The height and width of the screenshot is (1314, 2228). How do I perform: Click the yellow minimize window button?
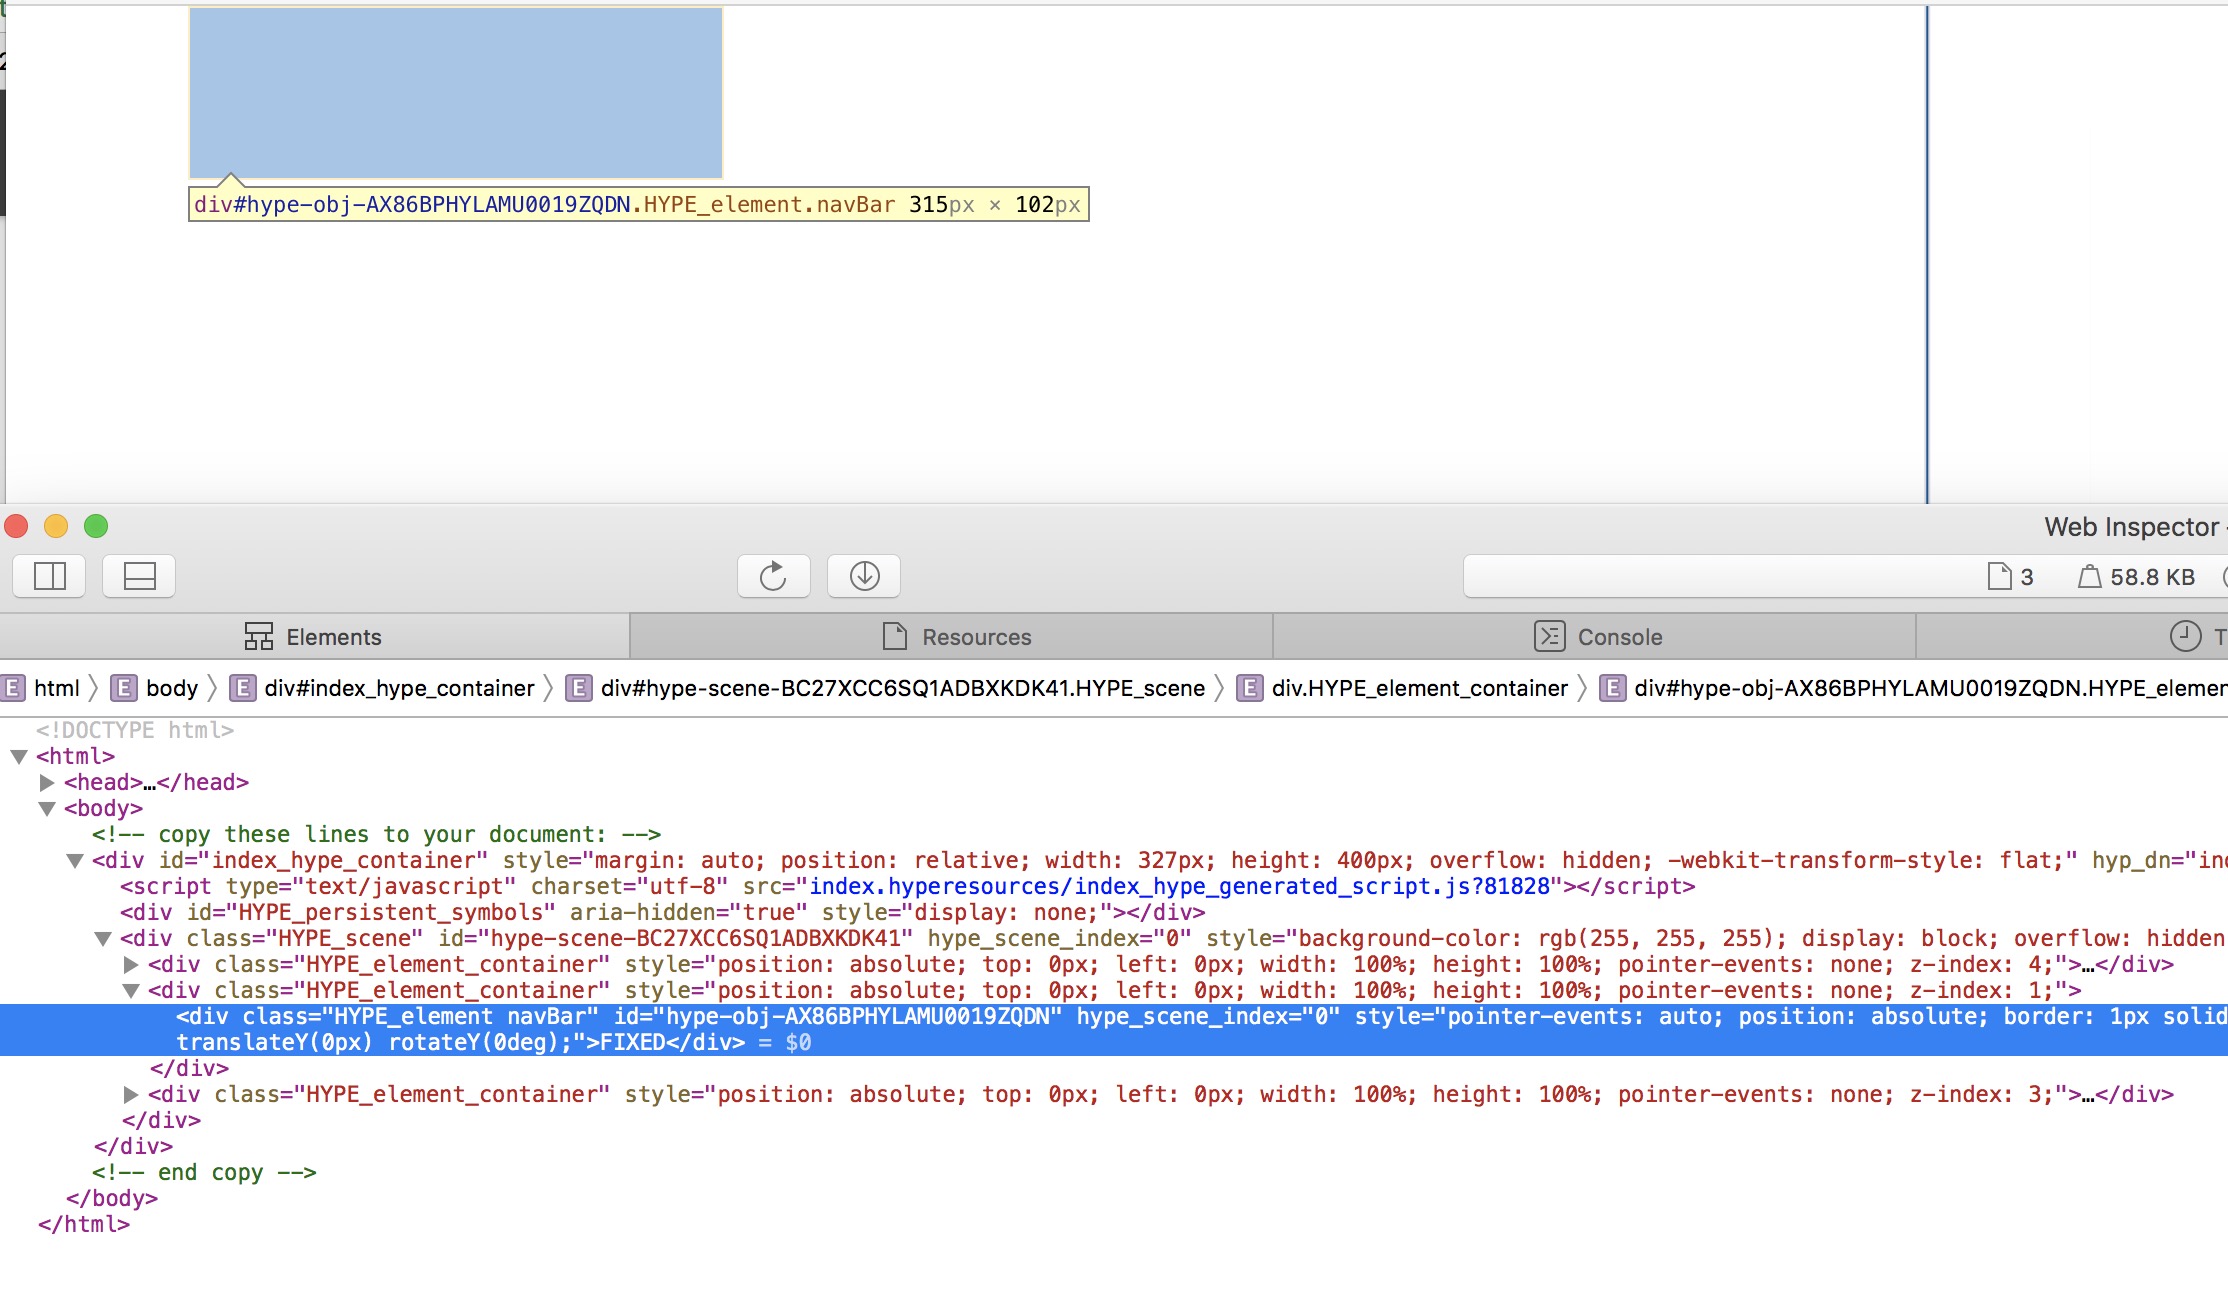pyautogui.click(x=56, y=526)
